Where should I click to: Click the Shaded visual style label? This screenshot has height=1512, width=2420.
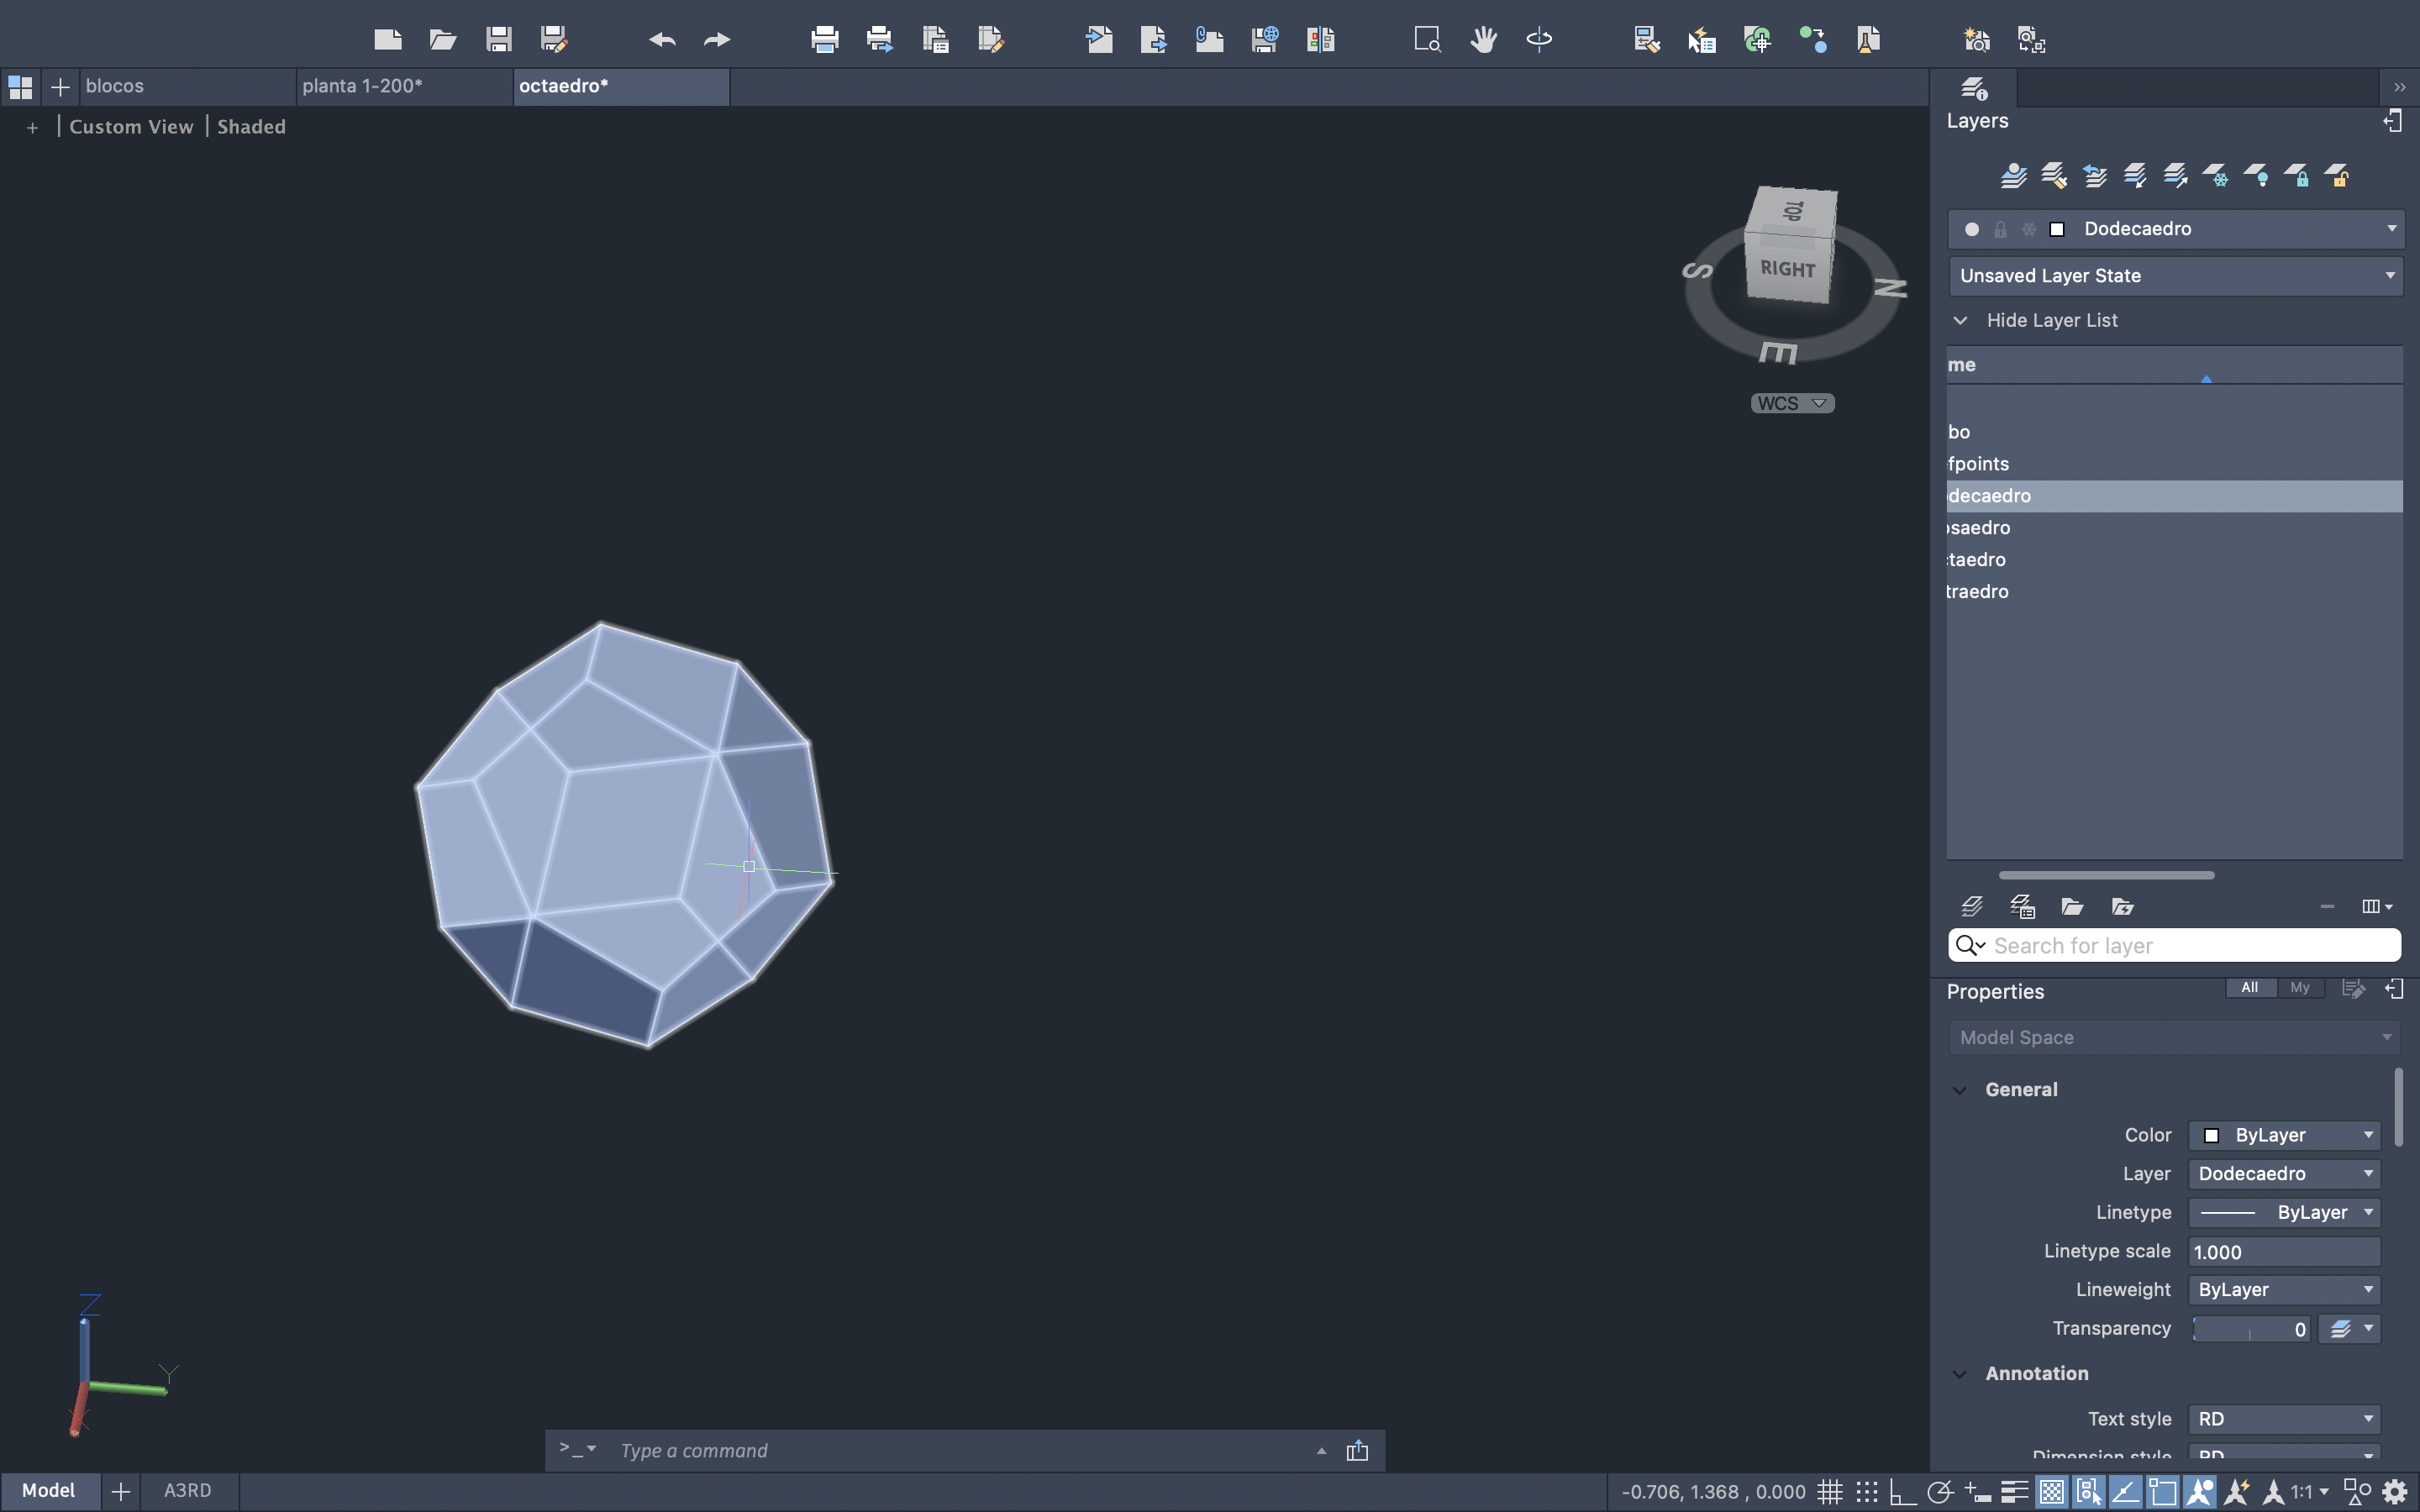pos(251,127)
